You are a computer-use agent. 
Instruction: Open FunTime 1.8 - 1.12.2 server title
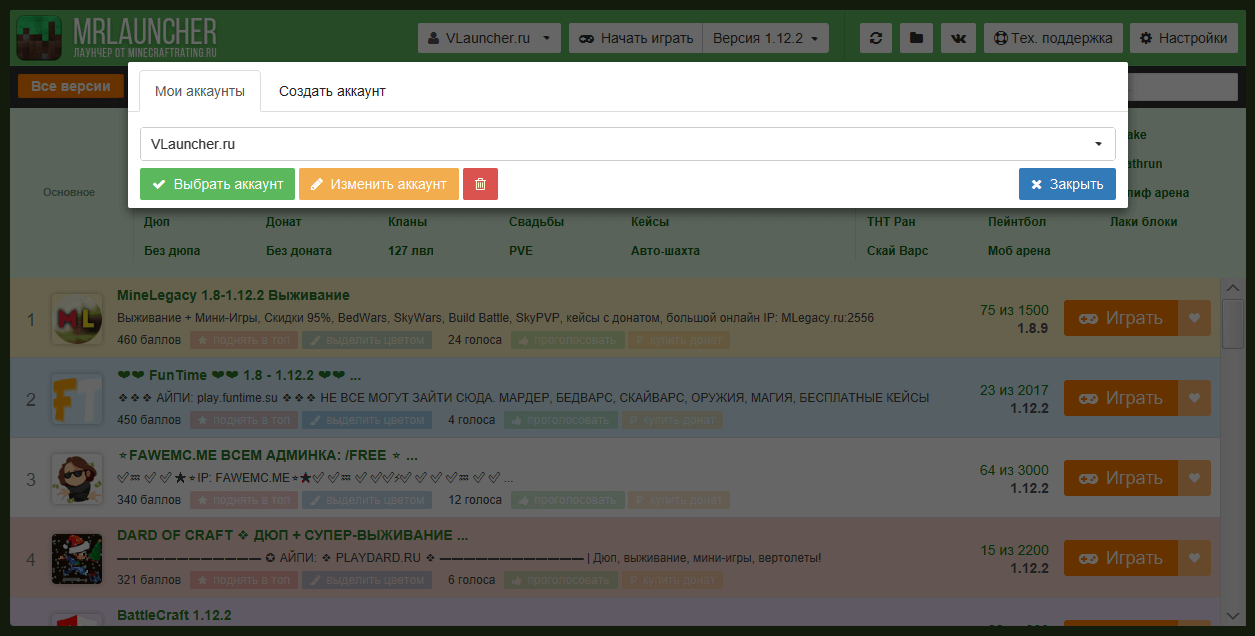(239, 375)
